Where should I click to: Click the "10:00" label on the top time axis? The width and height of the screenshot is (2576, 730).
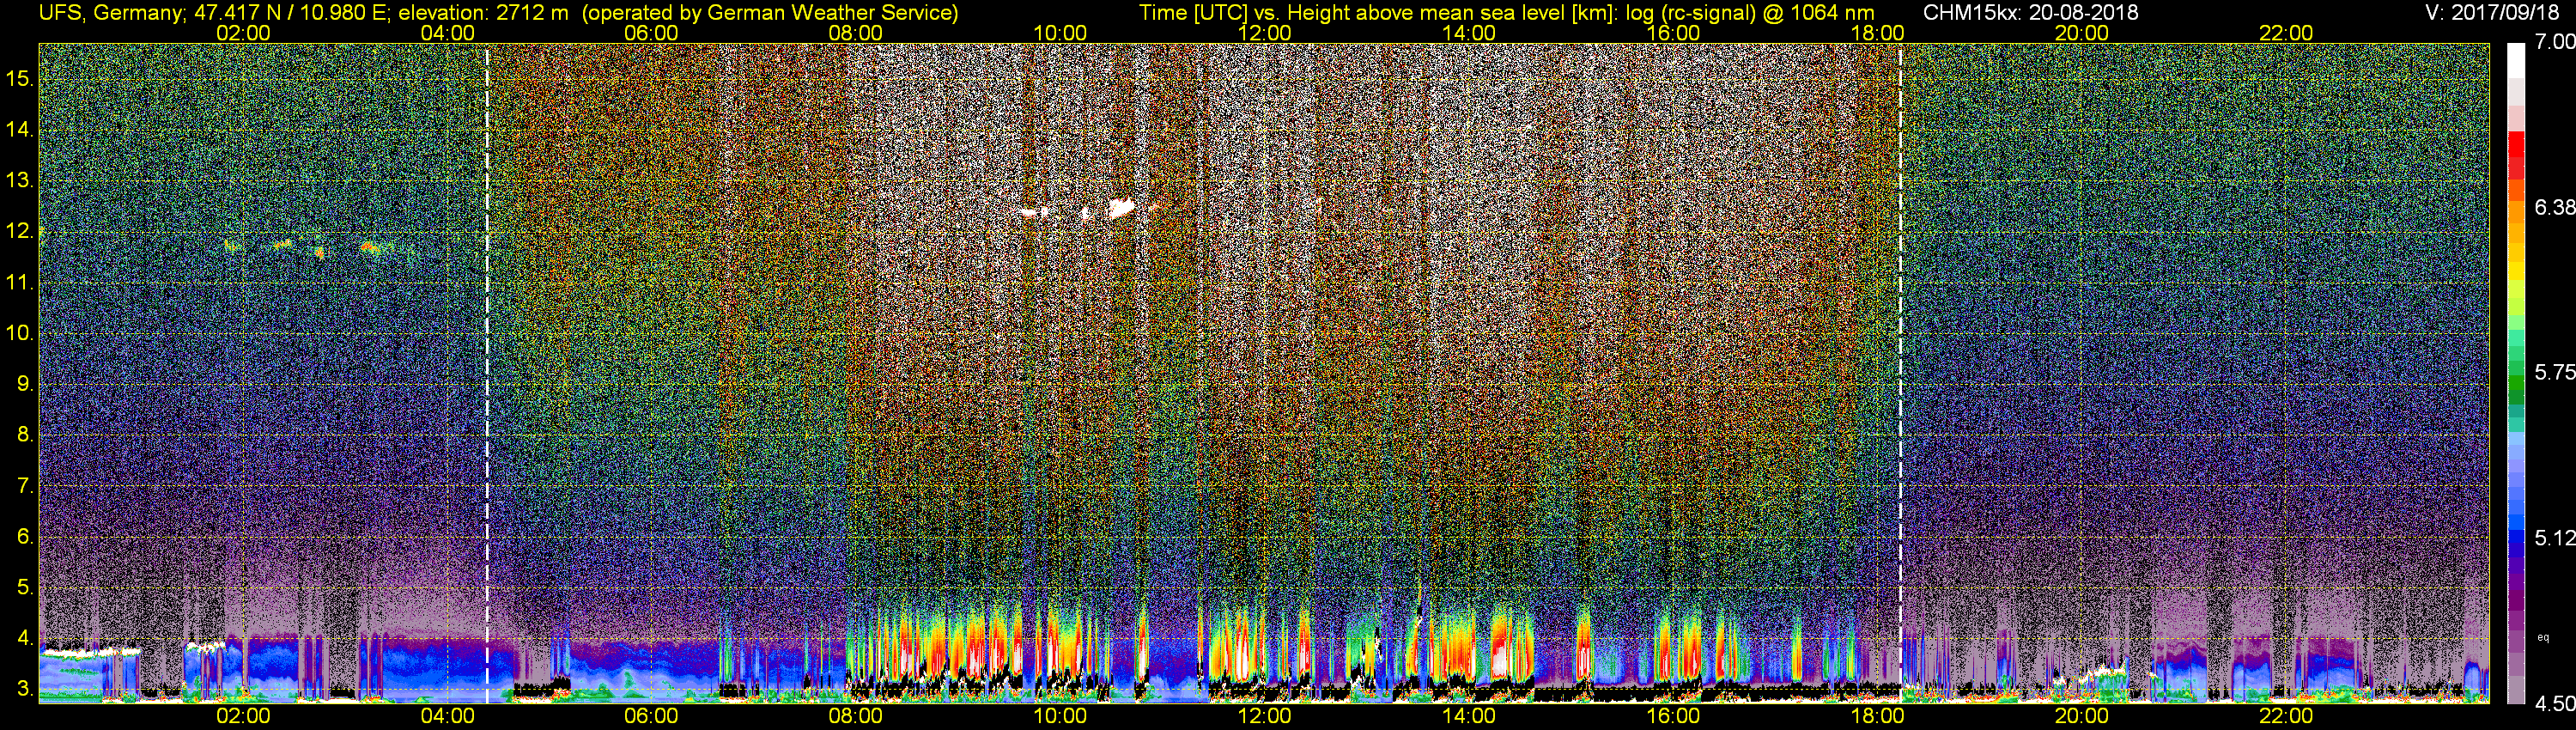(x=1060, y=33)
